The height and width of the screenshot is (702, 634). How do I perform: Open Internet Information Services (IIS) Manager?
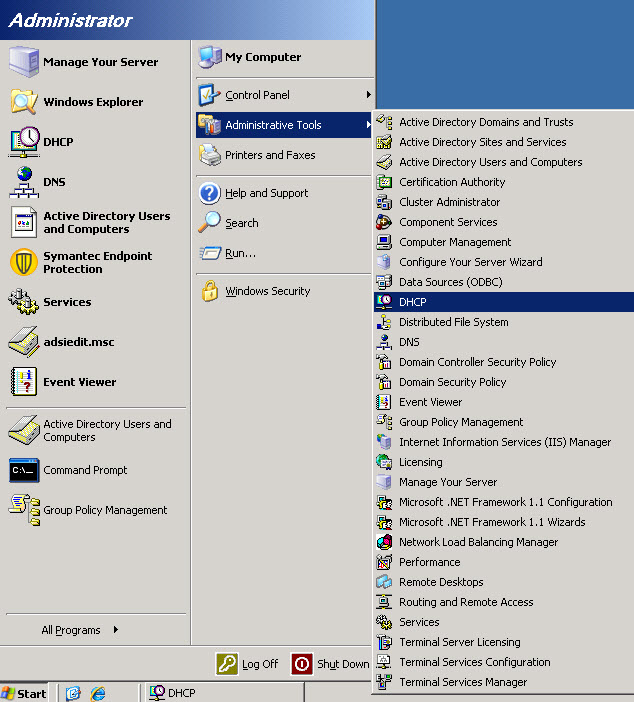tap(504, 442)
